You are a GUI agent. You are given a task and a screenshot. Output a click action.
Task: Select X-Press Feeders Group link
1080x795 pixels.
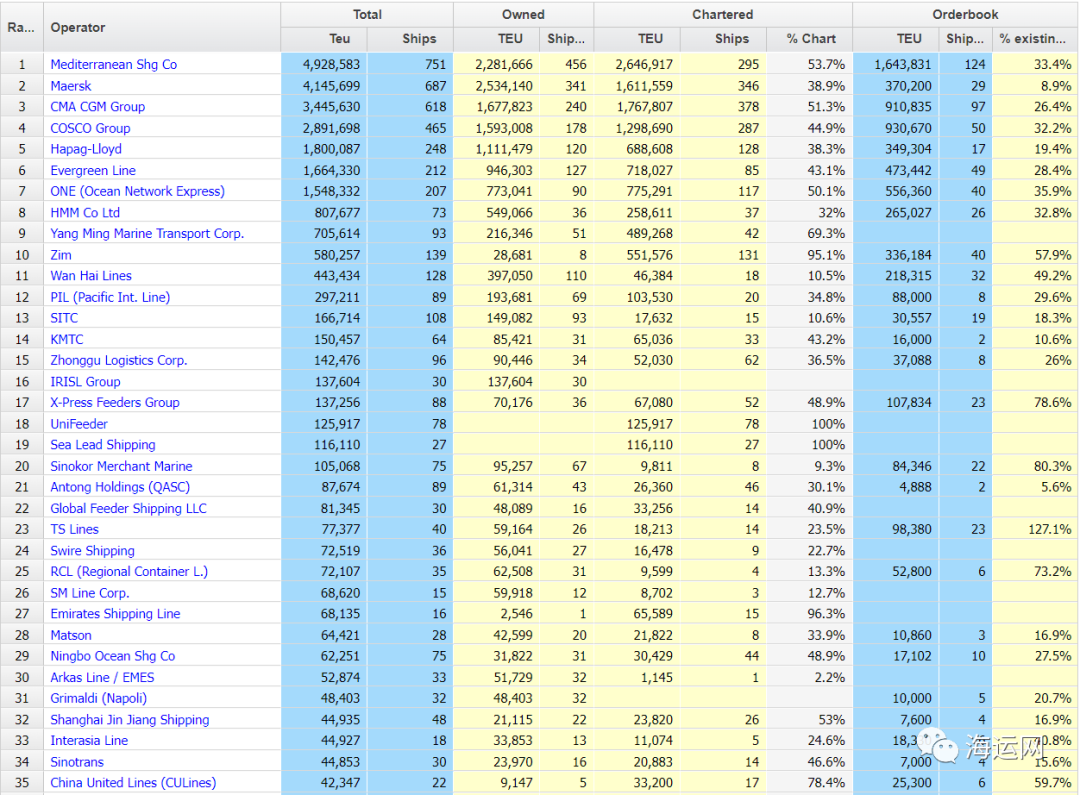(x=114, y=402)
